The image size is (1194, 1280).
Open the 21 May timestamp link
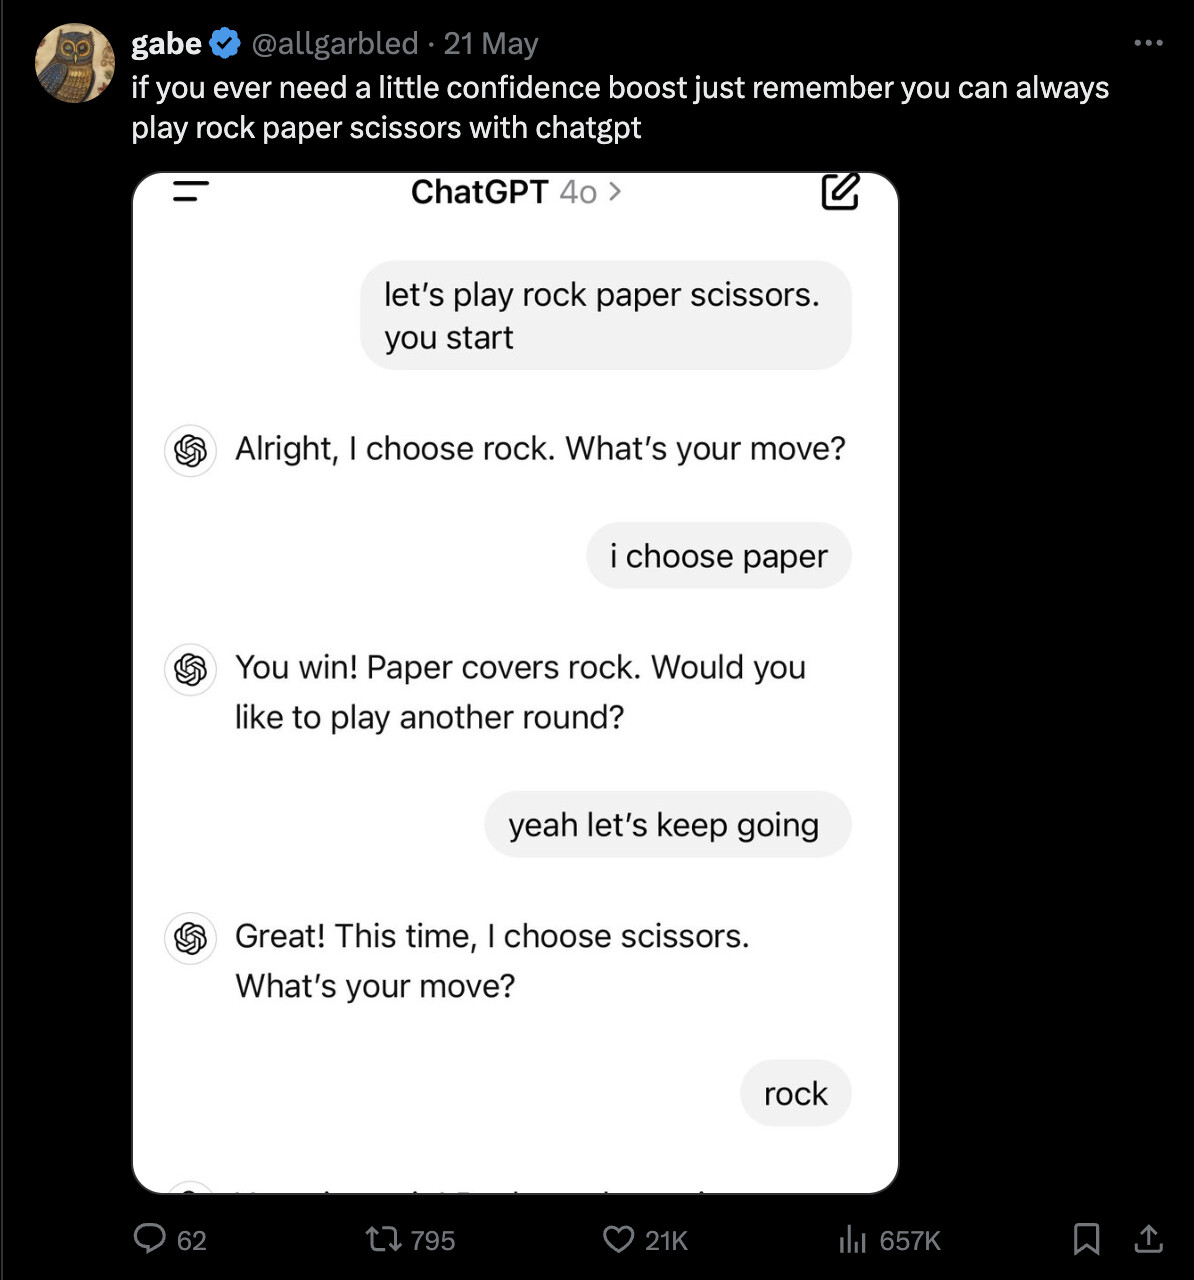click(491, 44)
